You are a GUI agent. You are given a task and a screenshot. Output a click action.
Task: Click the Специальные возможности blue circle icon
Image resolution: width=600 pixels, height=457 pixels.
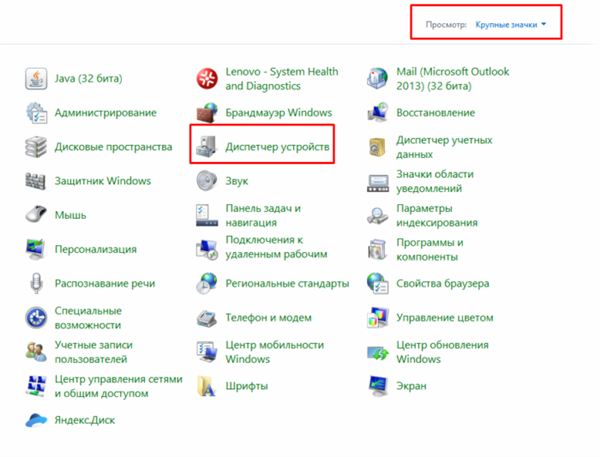pos(36,318)
